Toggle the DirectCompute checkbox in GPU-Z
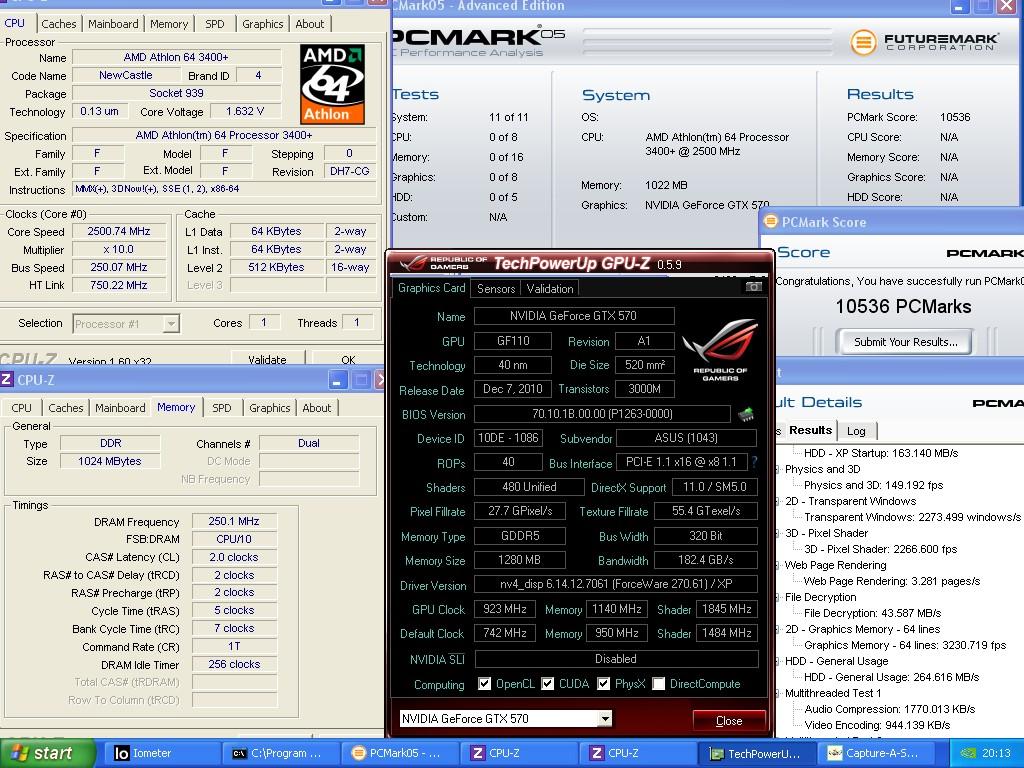Screen dimensions: 1024x768 [x=659, y=684]
